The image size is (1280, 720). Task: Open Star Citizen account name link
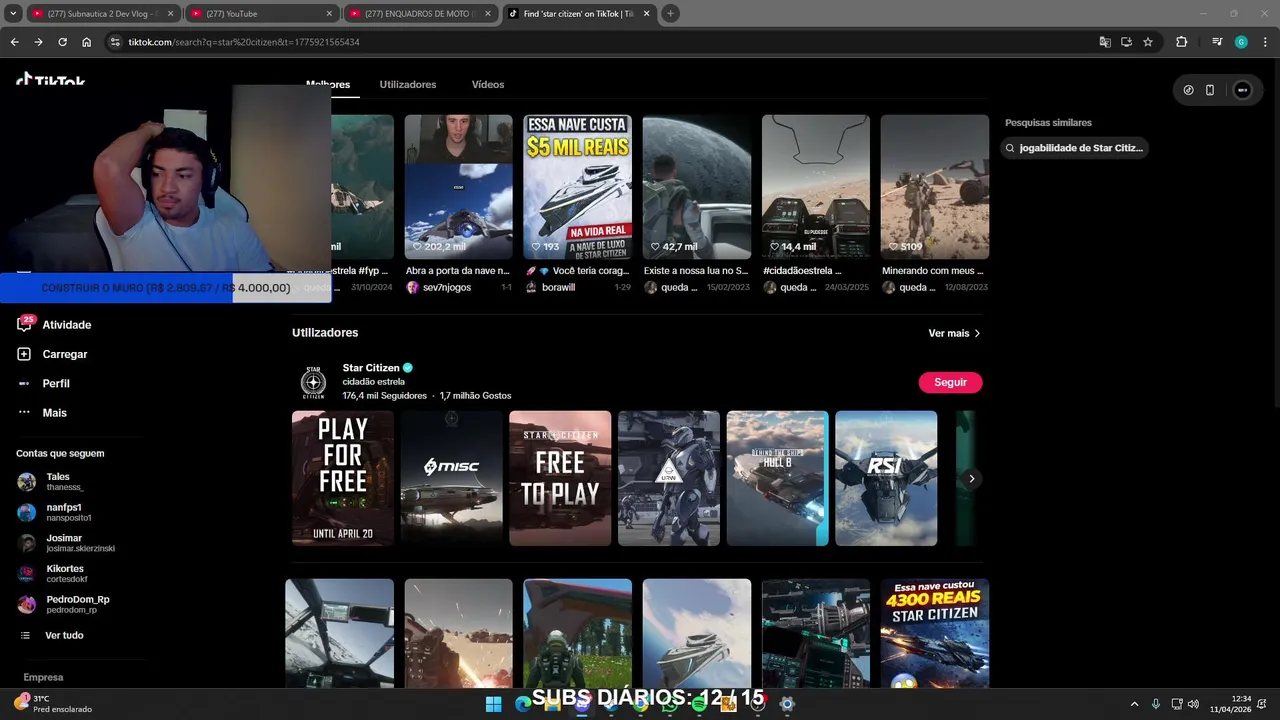pyautogui.click(x=371, y=367)
